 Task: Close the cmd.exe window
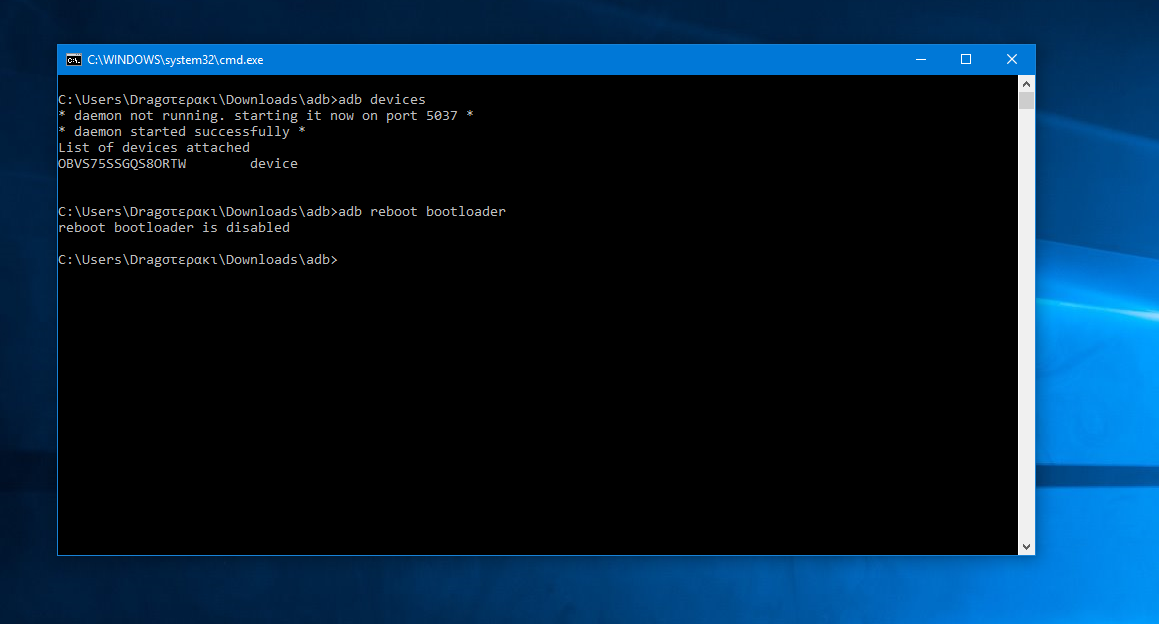(x=1012, y=60)
